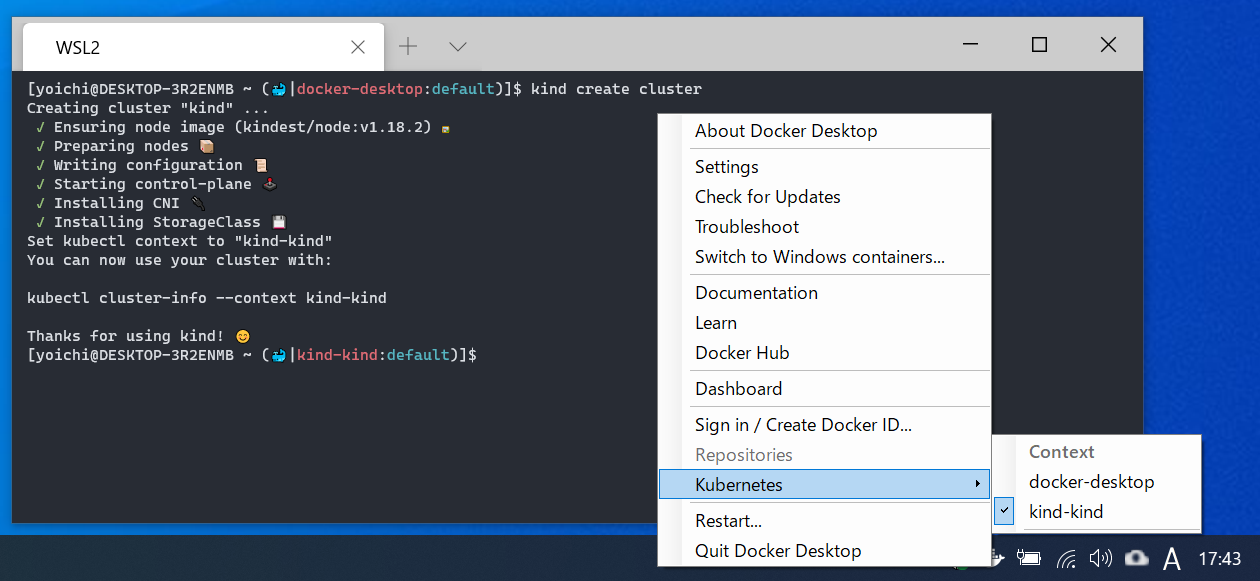Click the Docker whale tray icon
This screenshot has height=581, width=1260.
(995, 558)
